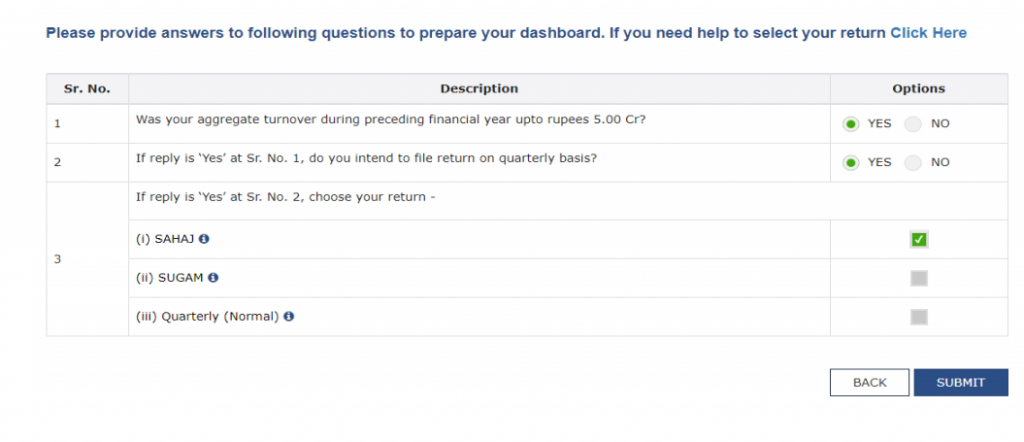Image resolution: width=1024 pixels, height=442 pixels.
Task: Click the (i) SAHAJ label text
Action: click(165, 239)
